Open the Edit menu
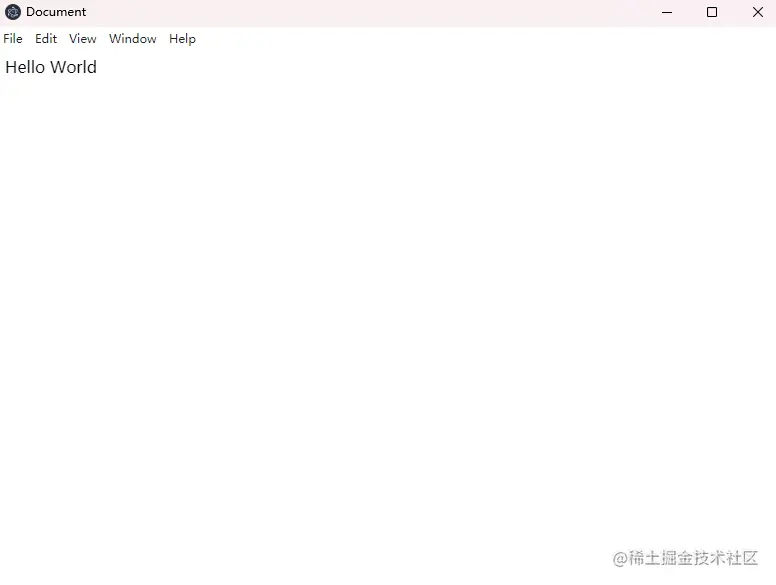This screenshot has width=776, height=585. (x=46, y=39)
